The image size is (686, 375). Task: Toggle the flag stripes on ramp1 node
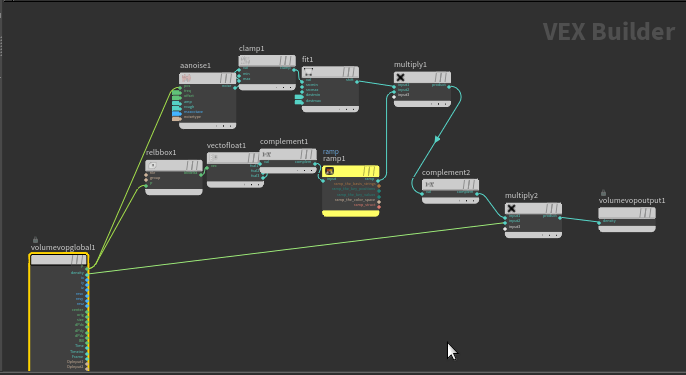(370, 171)
